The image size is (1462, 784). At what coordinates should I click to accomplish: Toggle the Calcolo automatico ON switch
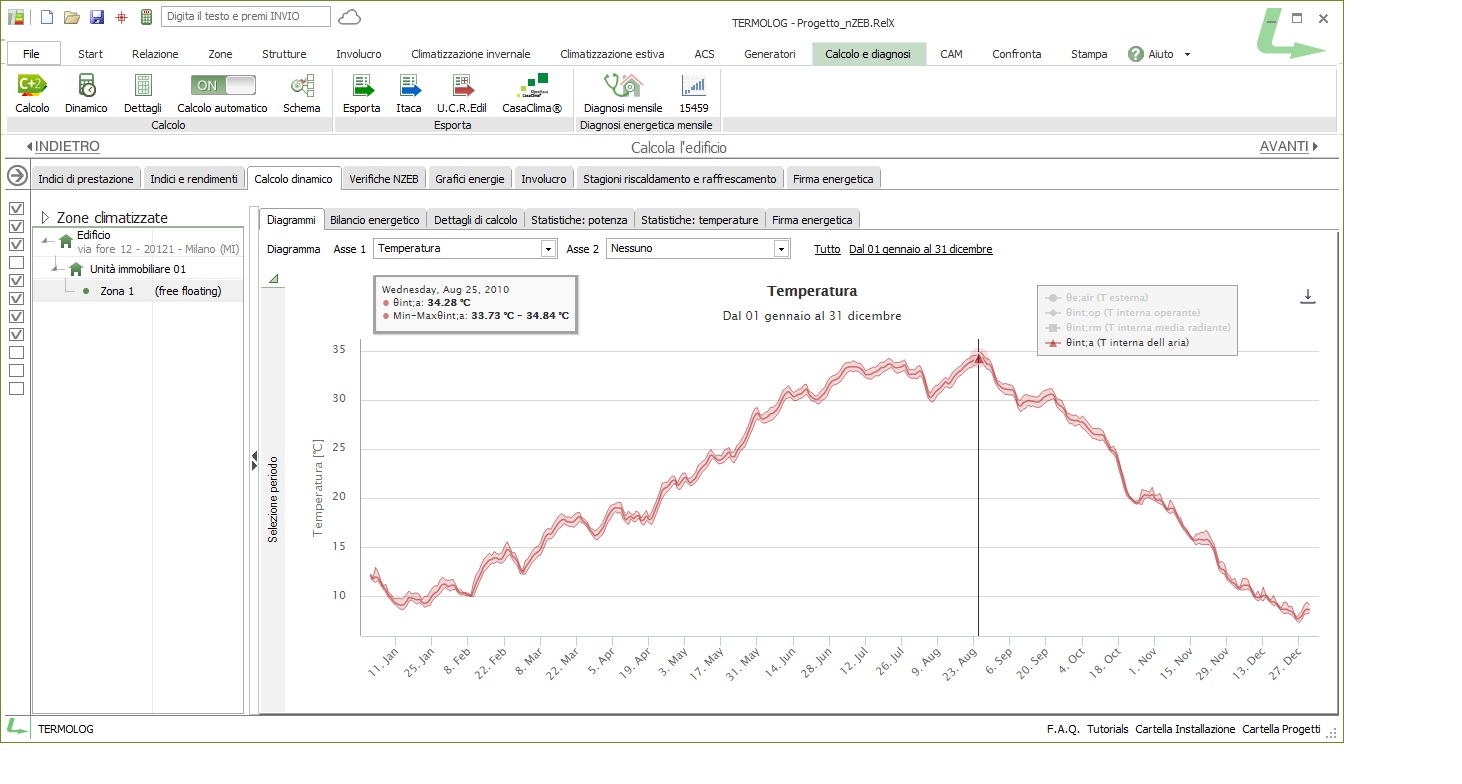pyautogui.click(x=223, y=85)
